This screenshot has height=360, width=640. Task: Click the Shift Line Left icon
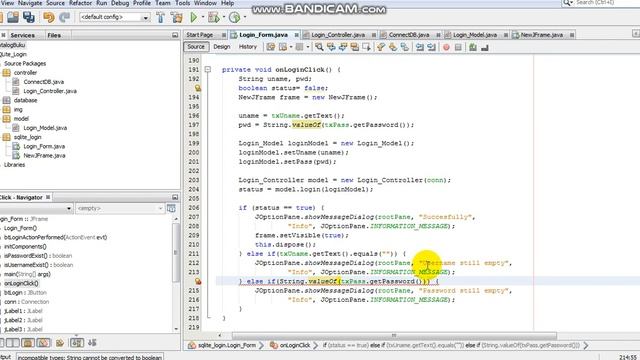420,47
